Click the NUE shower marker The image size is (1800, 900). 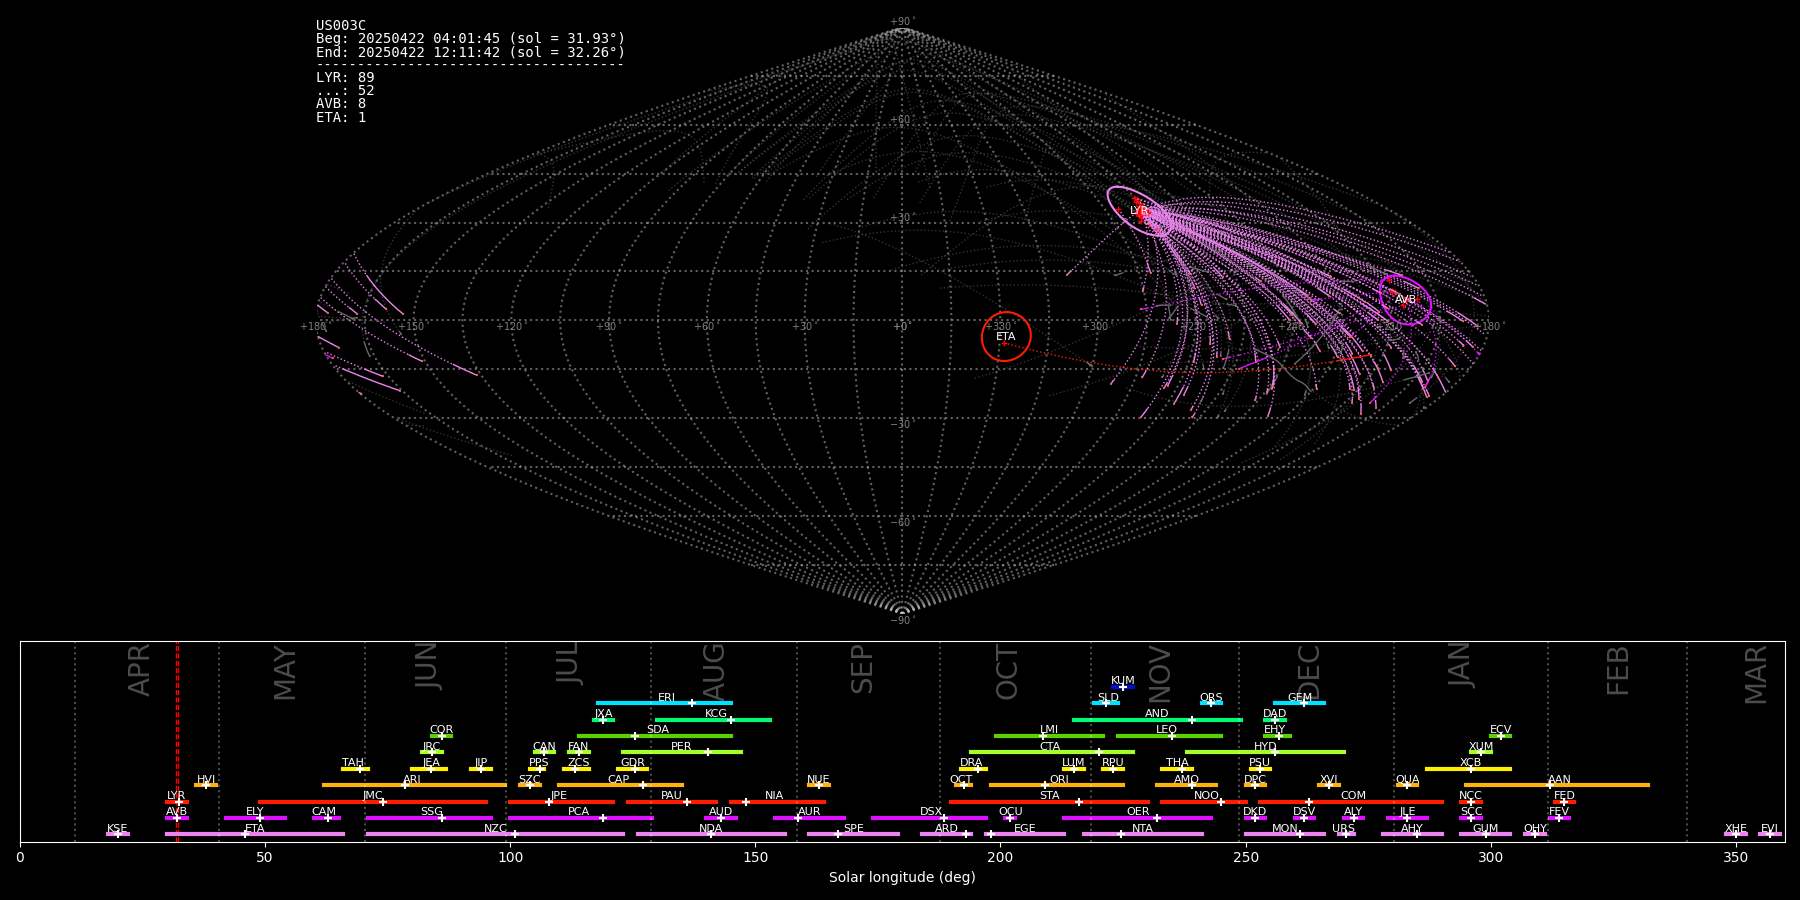click(819, 785)
